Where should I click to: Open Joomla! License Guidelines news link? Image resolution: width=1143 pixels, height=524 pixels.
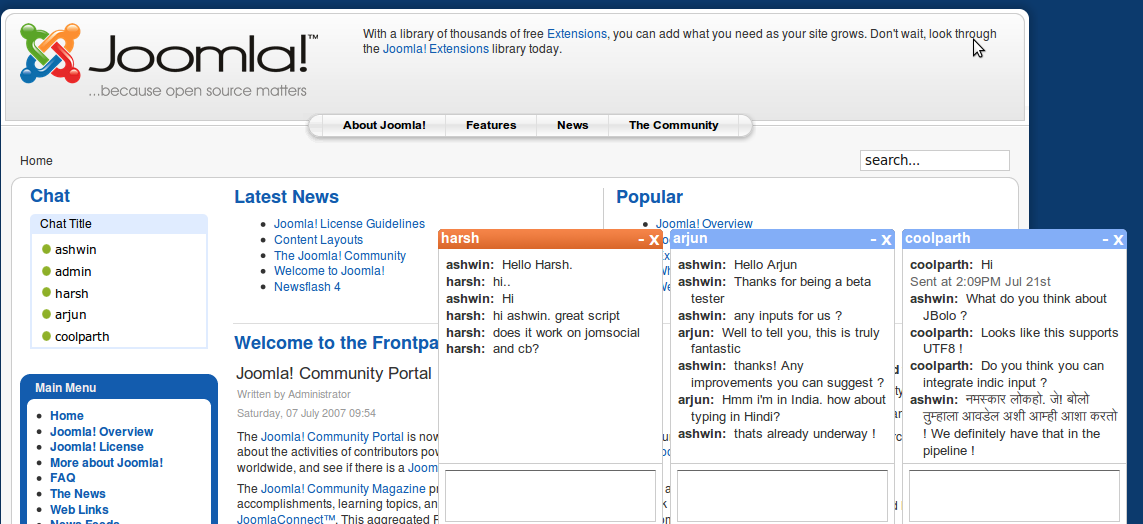pyautogui.click(x=349, y=224)
